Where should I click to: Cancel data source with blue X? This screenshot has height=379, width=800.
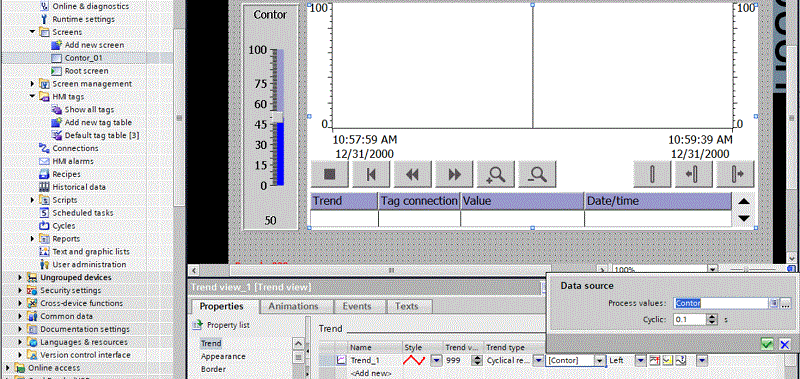coord(785,344)
